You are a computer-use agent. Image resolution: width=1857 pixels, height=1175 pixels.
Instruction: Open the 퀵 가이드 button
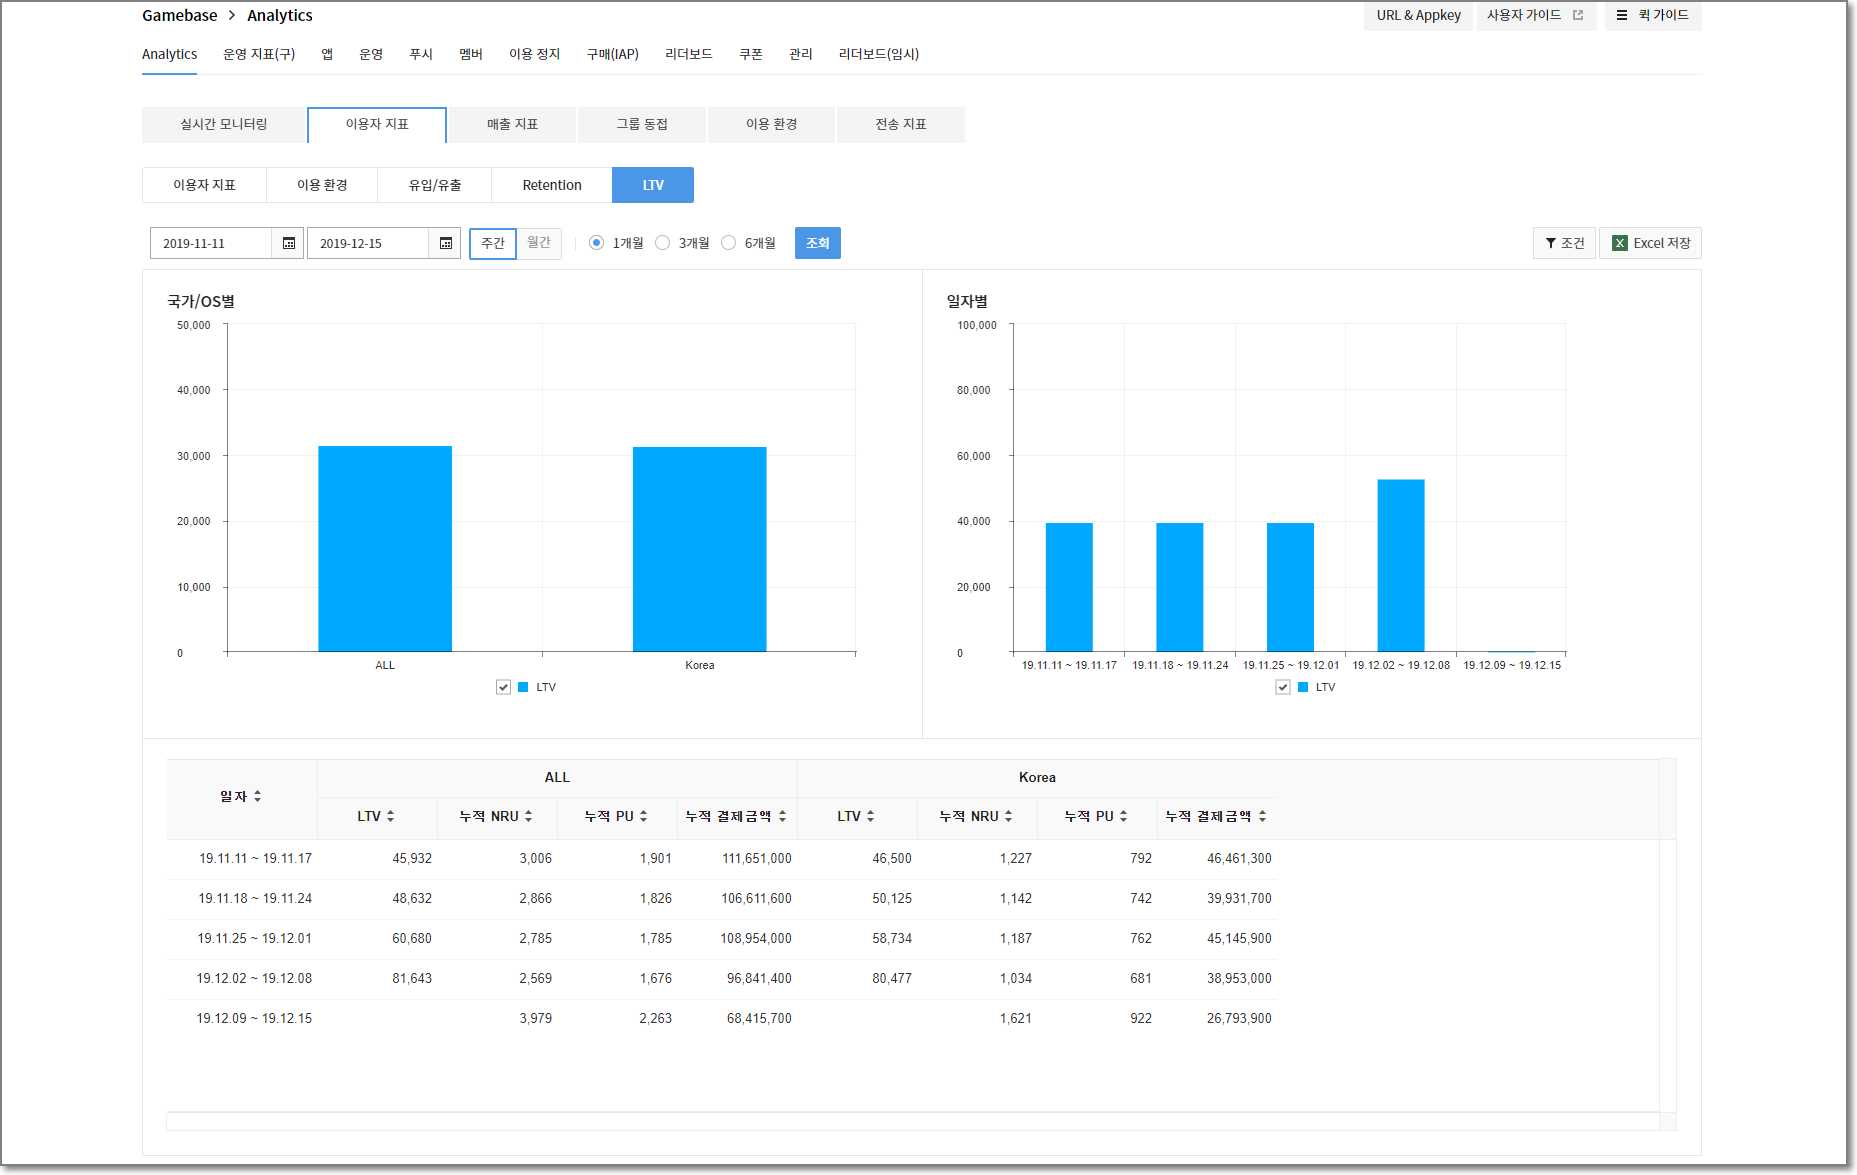click(1653, 15)
